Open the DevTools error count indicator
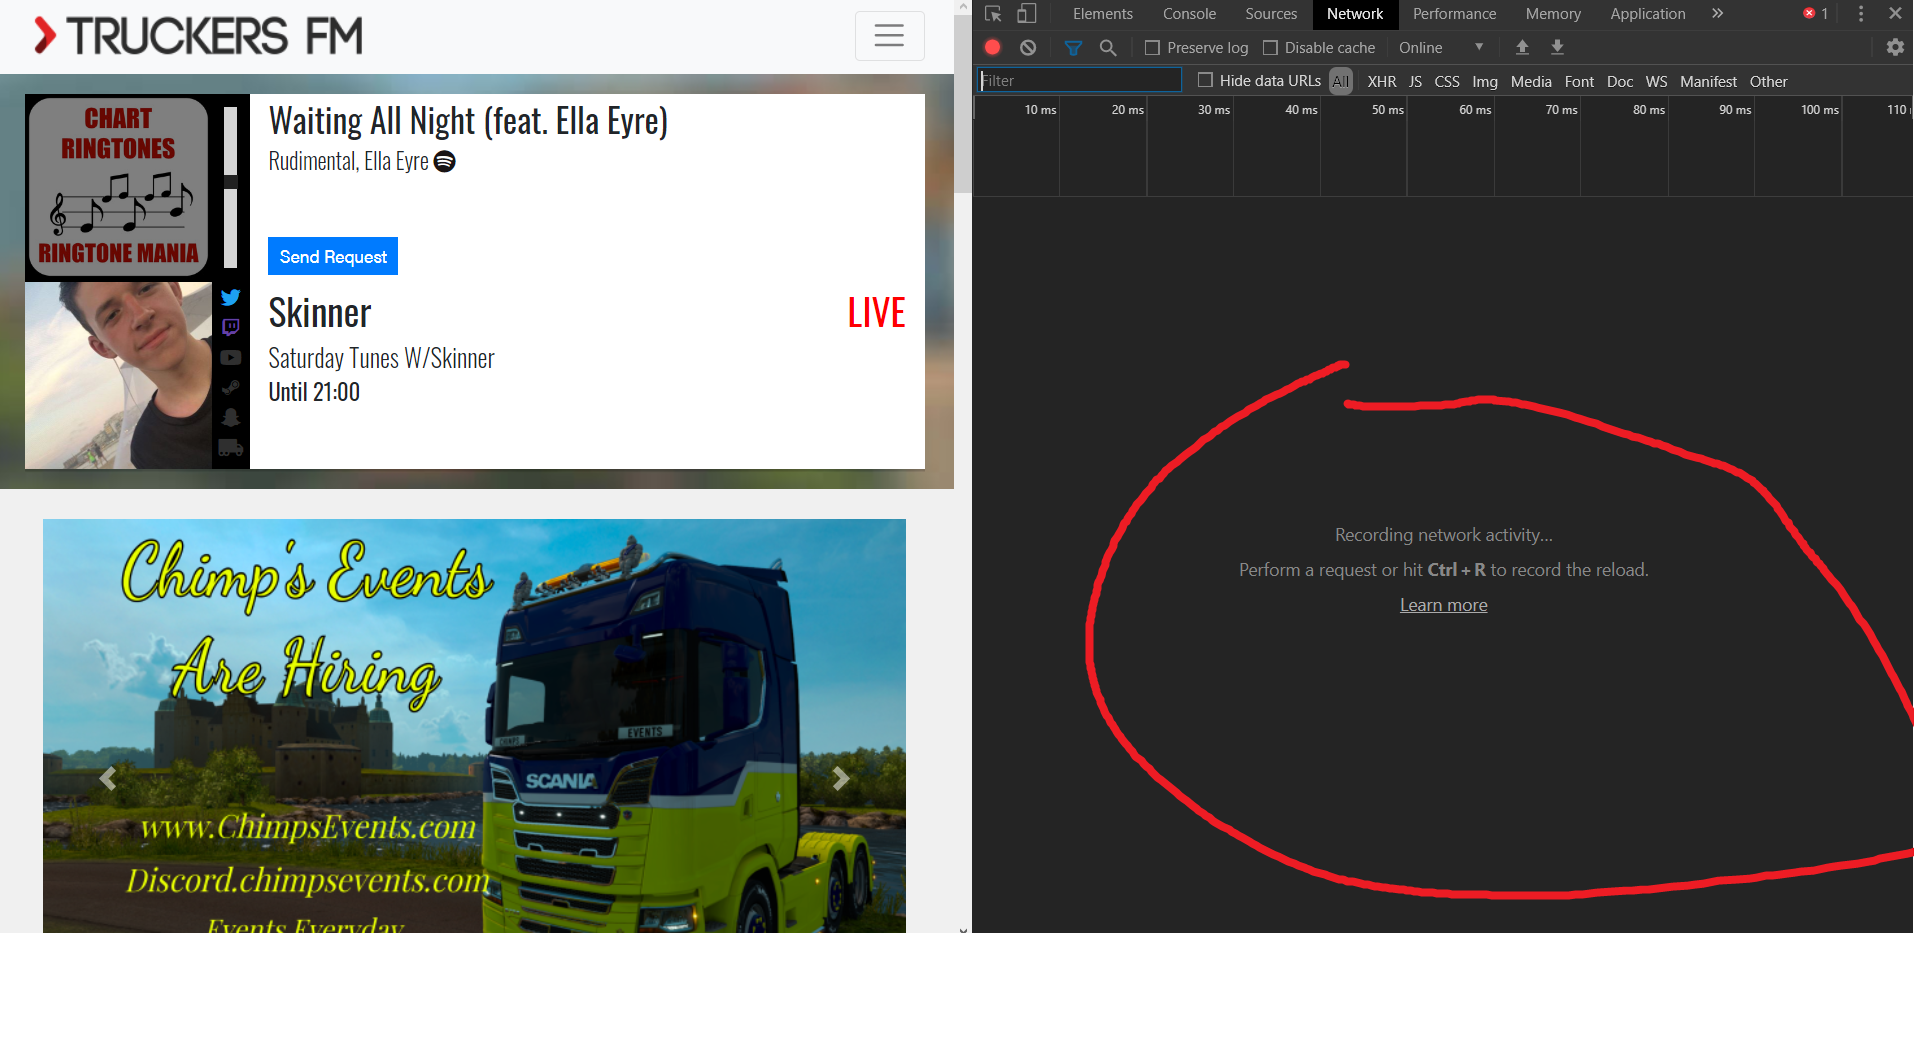The width and height of the screenshot is (1914, 1056). [1816, 14]
